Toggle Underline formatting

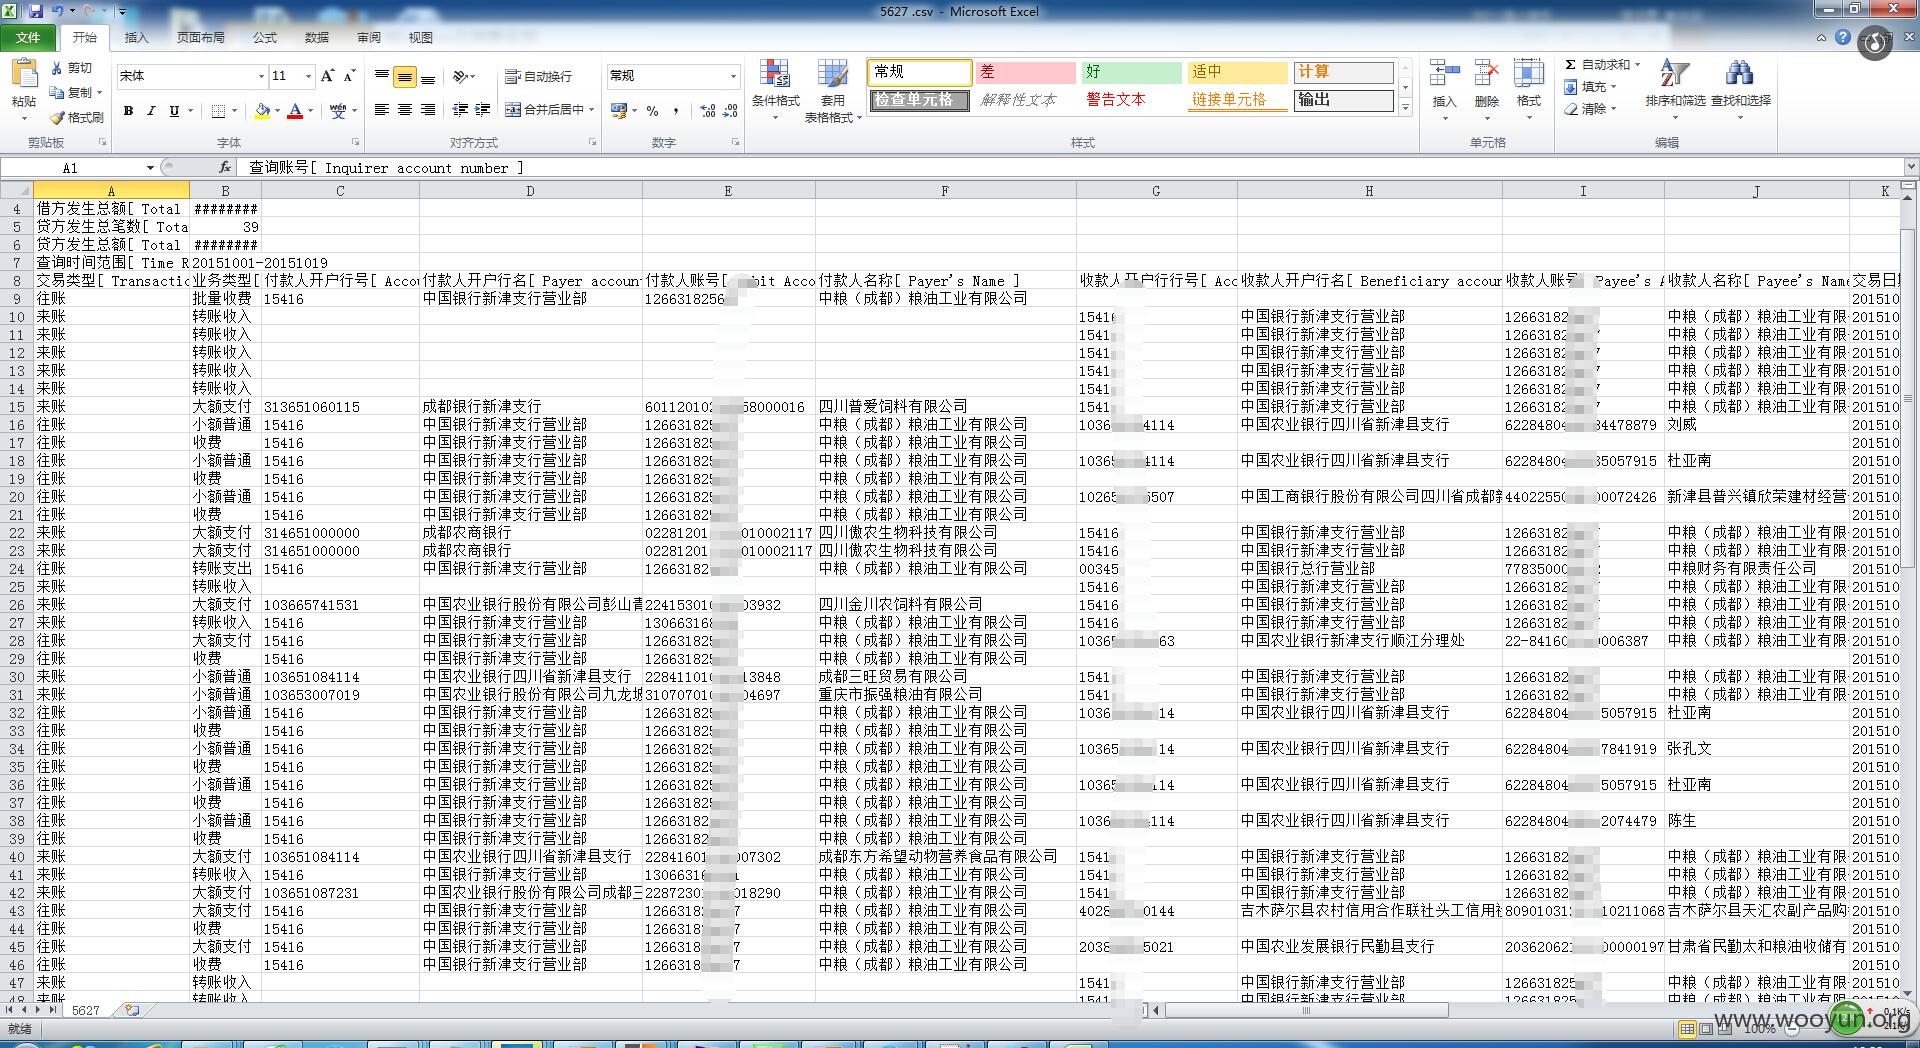click(174, 111)
